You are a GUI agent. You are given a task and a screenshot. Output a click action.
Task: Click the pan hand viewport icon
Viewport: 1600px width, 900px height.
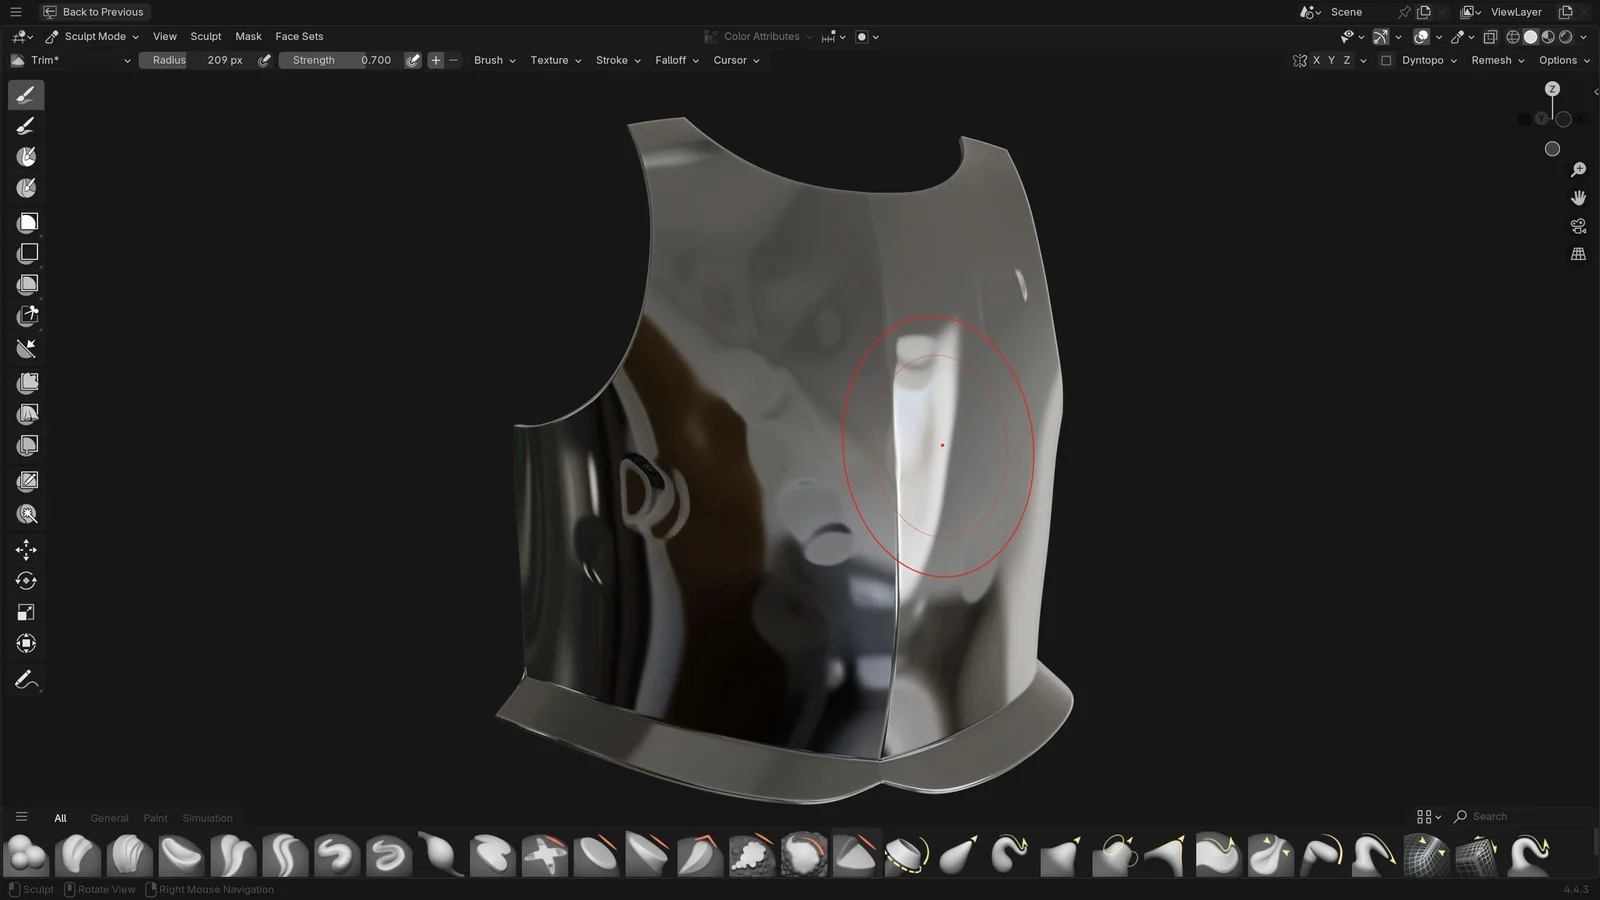tap(1578, 198)
